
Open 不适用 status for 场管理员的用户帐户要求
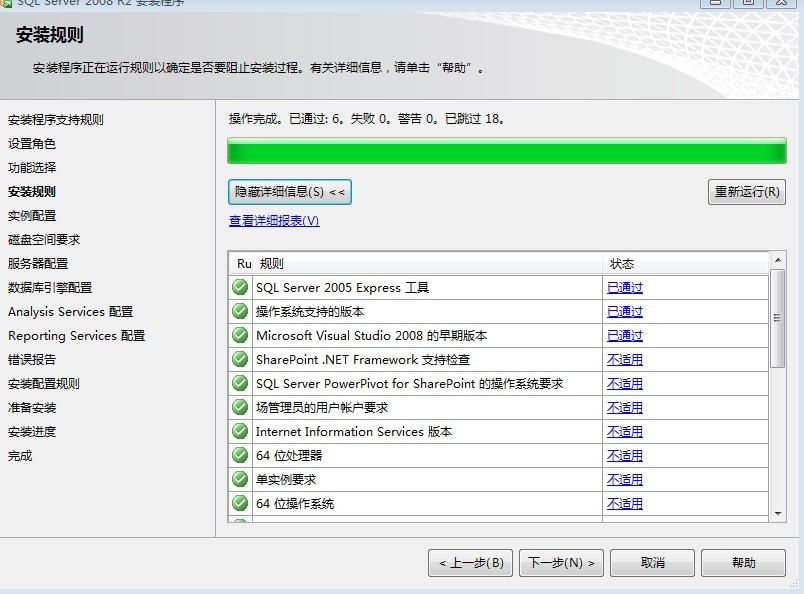point(625,408)
